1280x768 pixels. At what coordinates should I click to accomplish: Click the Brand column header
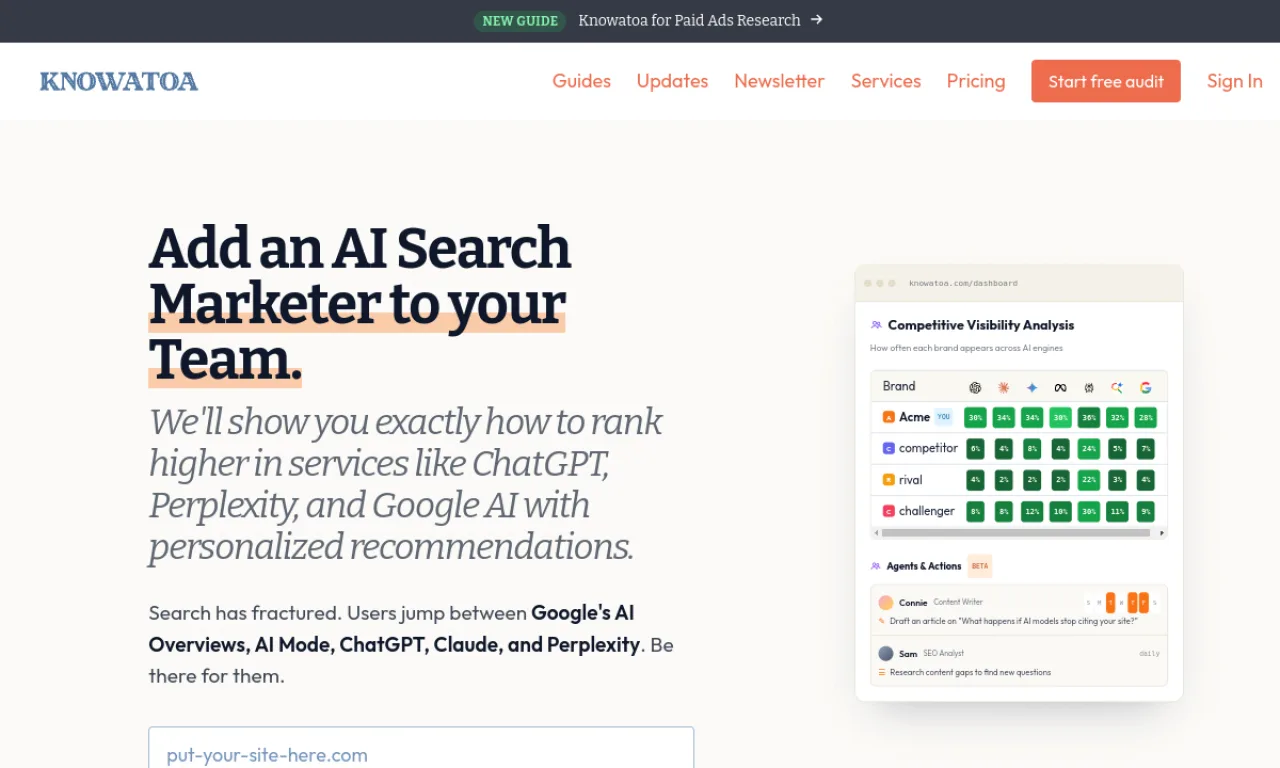point(899,386)
